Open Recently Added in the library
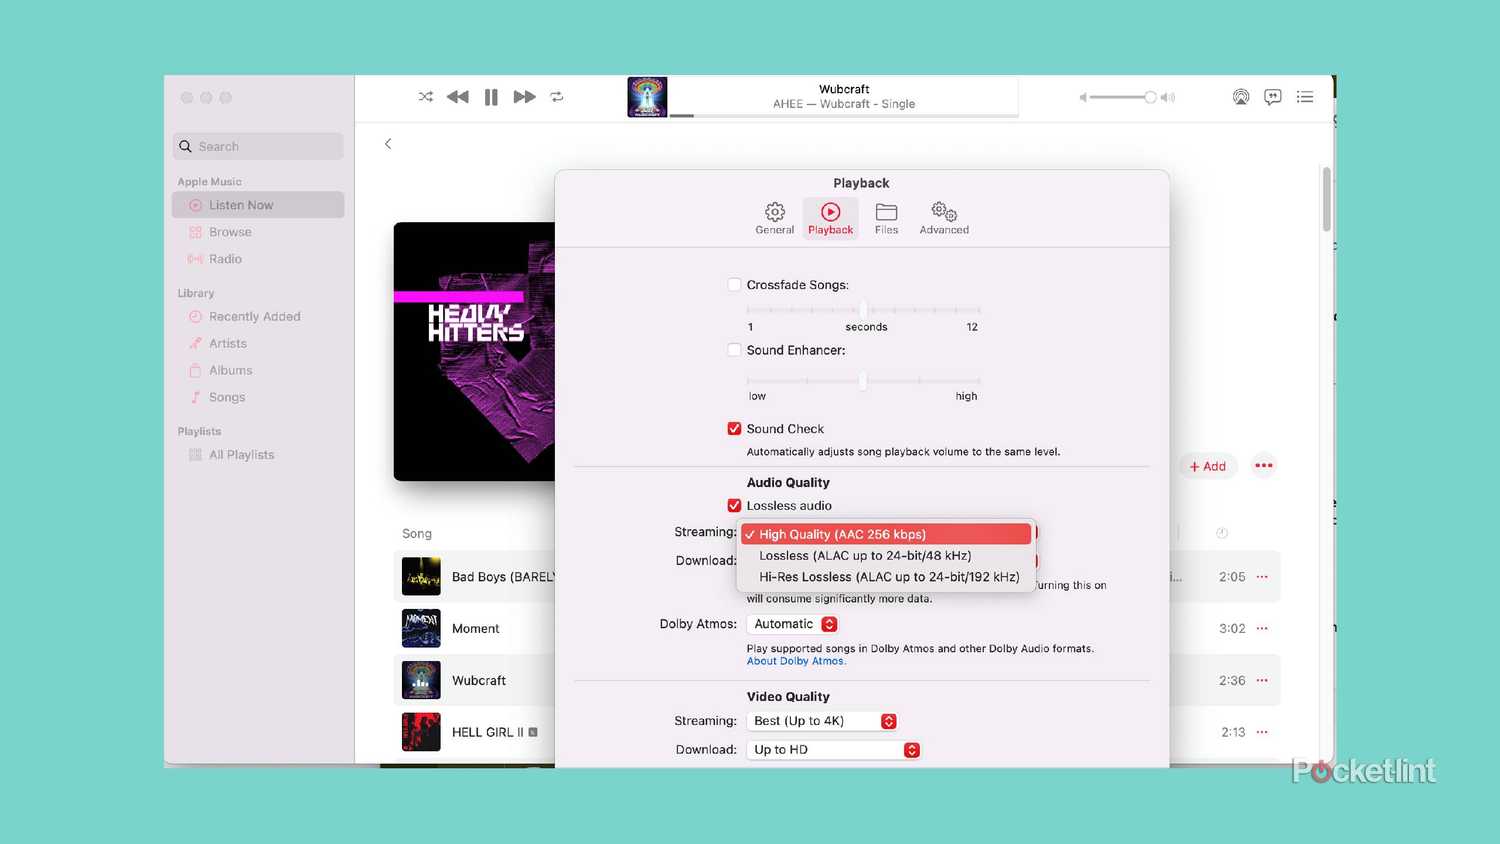Viewport: 1500px width, 844px height. pos(254,316)
